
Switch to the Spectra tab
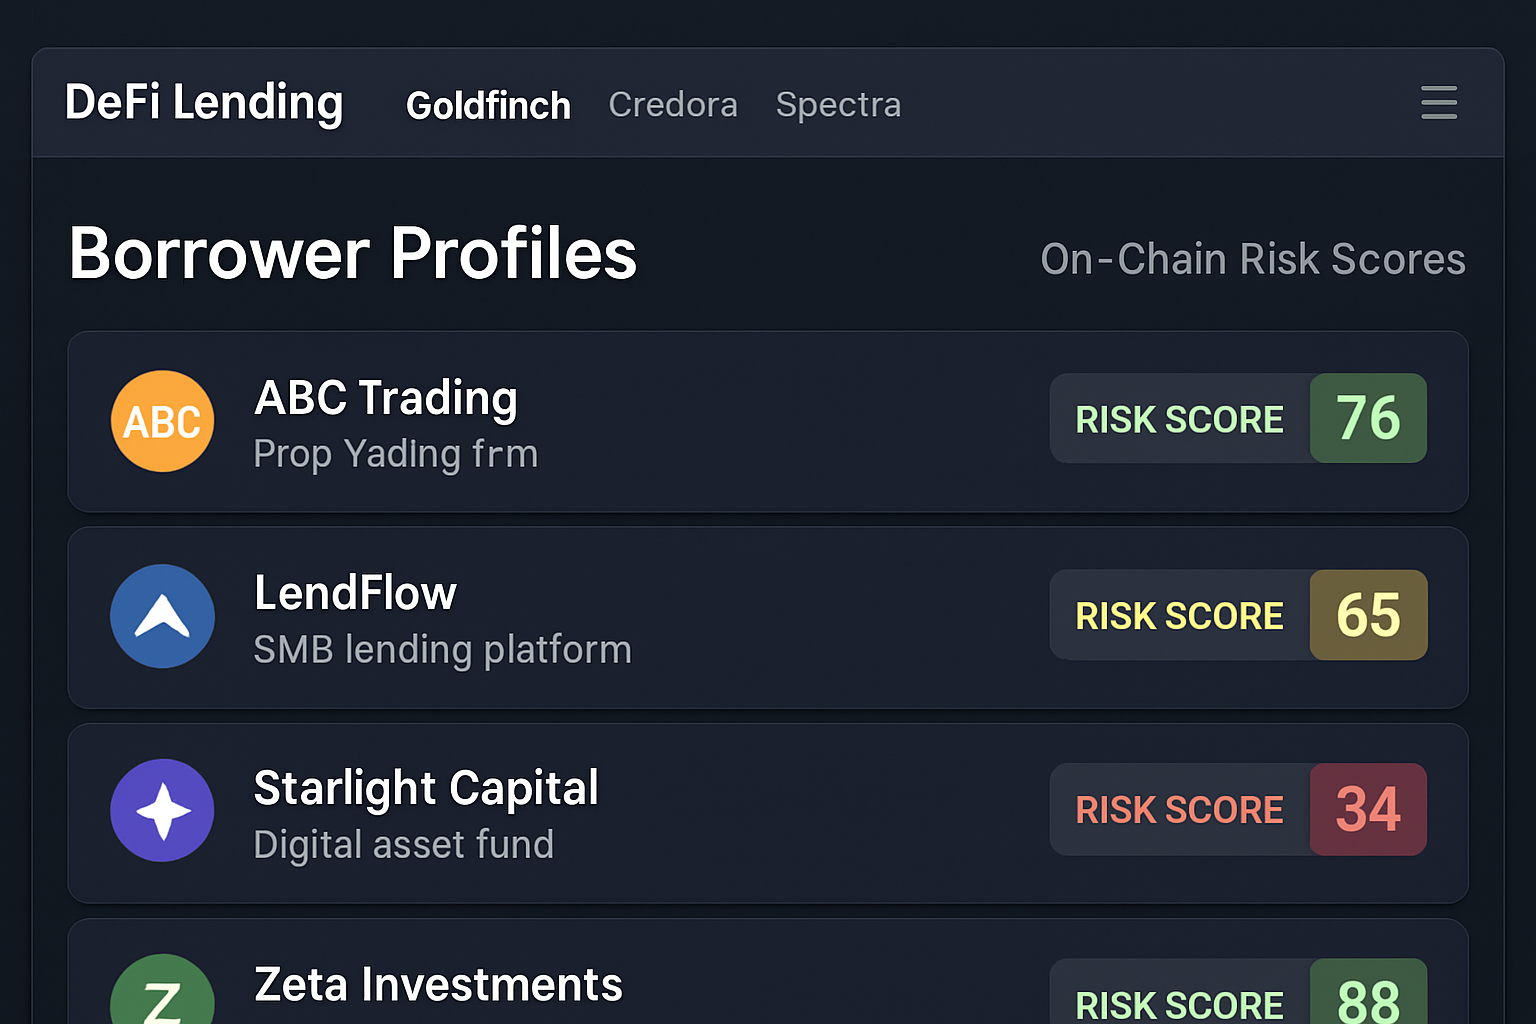[x=838, y=104]
